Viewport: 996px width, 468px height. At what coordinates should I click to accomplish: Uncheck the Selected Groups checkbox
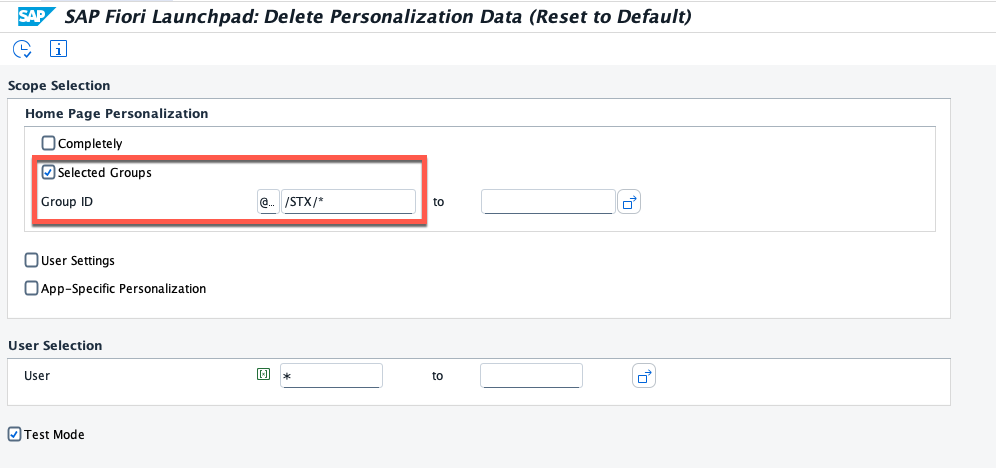[x=49, y=173]
